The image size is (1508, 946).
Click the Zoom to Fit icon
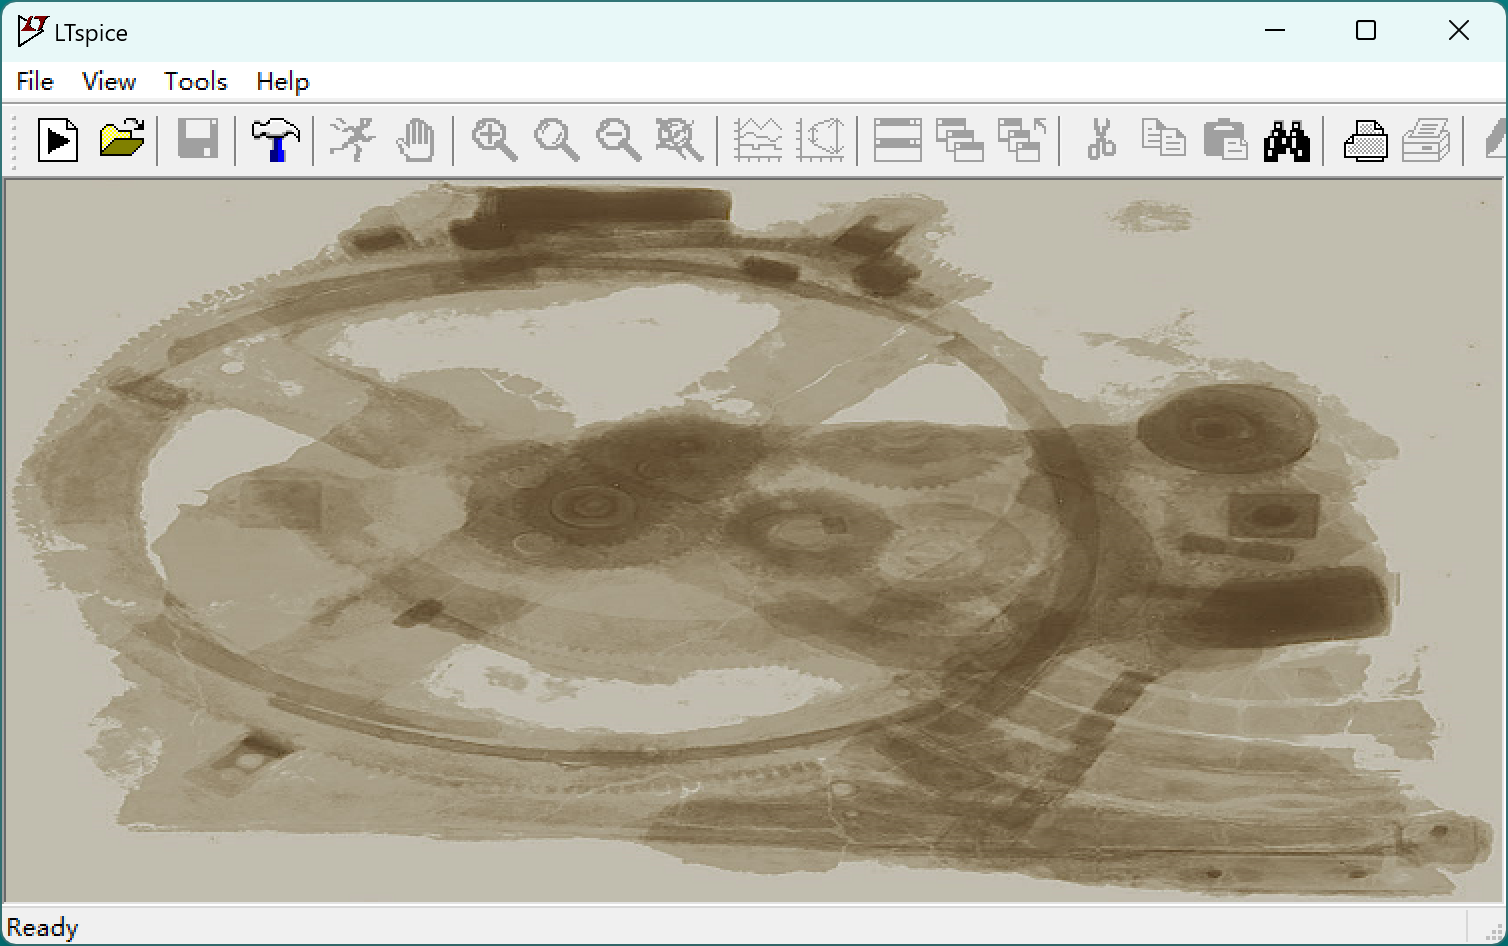pyautogui.click(x=680, y=140)
